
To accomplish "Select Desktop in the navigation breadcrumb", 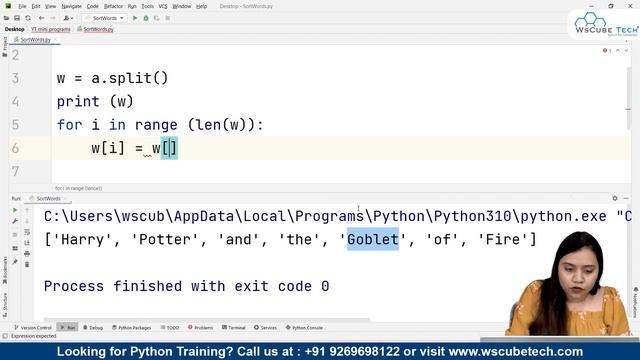I will tap(15, 29).
